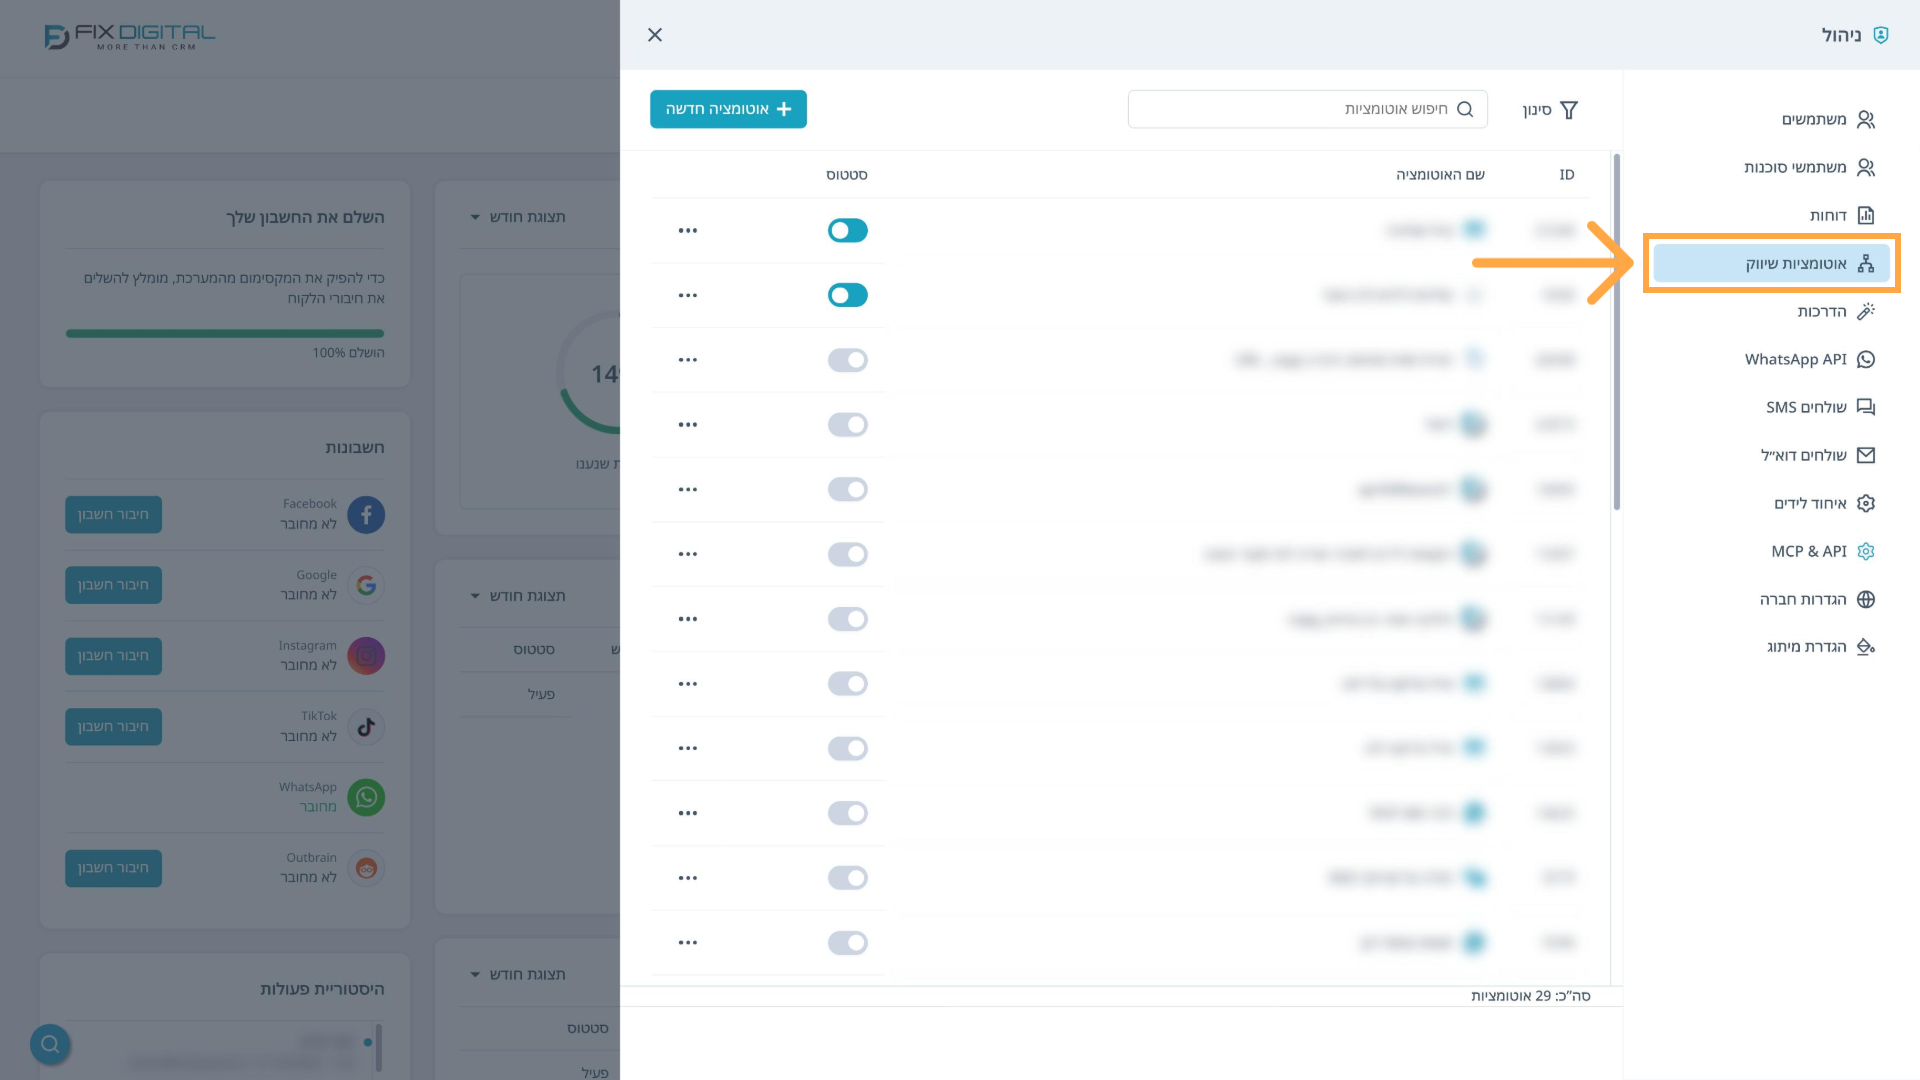Click the search magnifier icon in the automations field
This screenshot has height=1080, width=1920.
coord(1465,109)
